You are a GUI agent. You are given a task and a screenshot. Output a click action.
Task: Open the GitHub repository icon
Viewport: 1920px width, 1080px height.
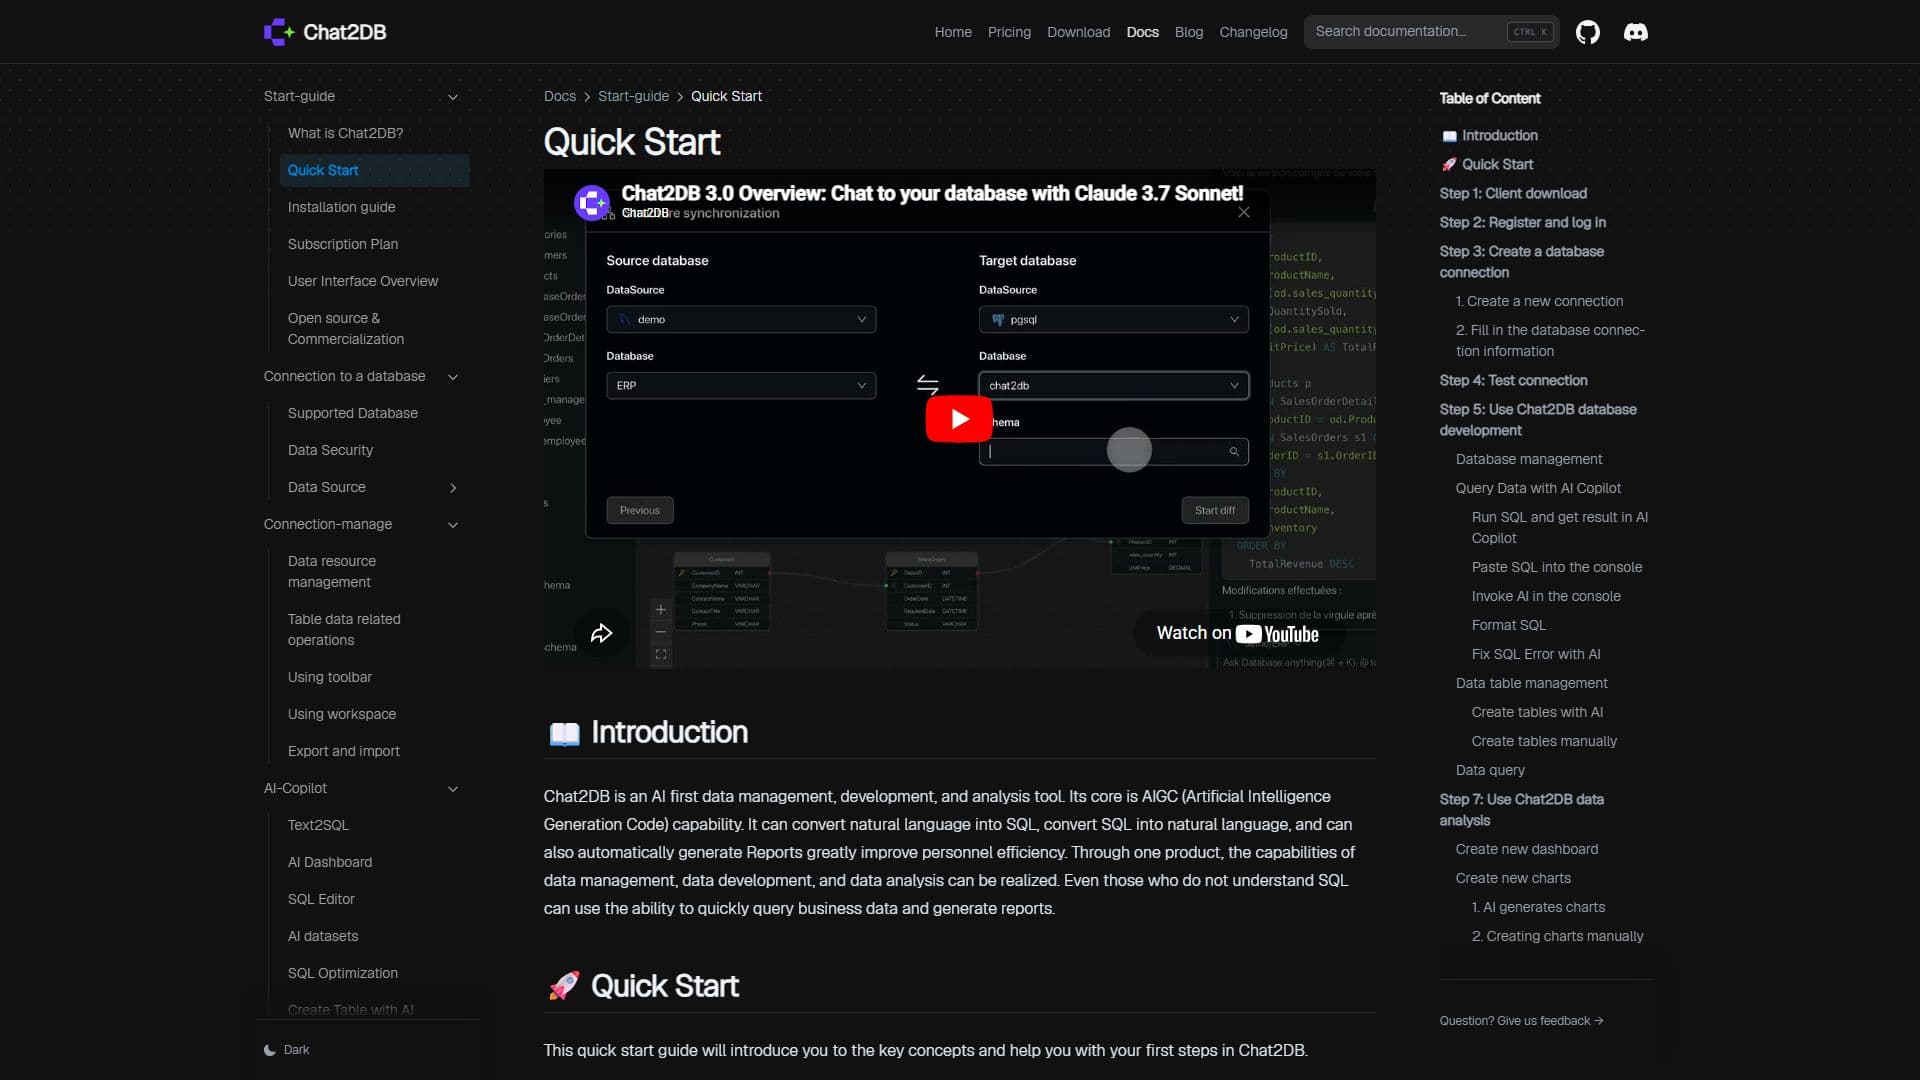click(1587, 32)
